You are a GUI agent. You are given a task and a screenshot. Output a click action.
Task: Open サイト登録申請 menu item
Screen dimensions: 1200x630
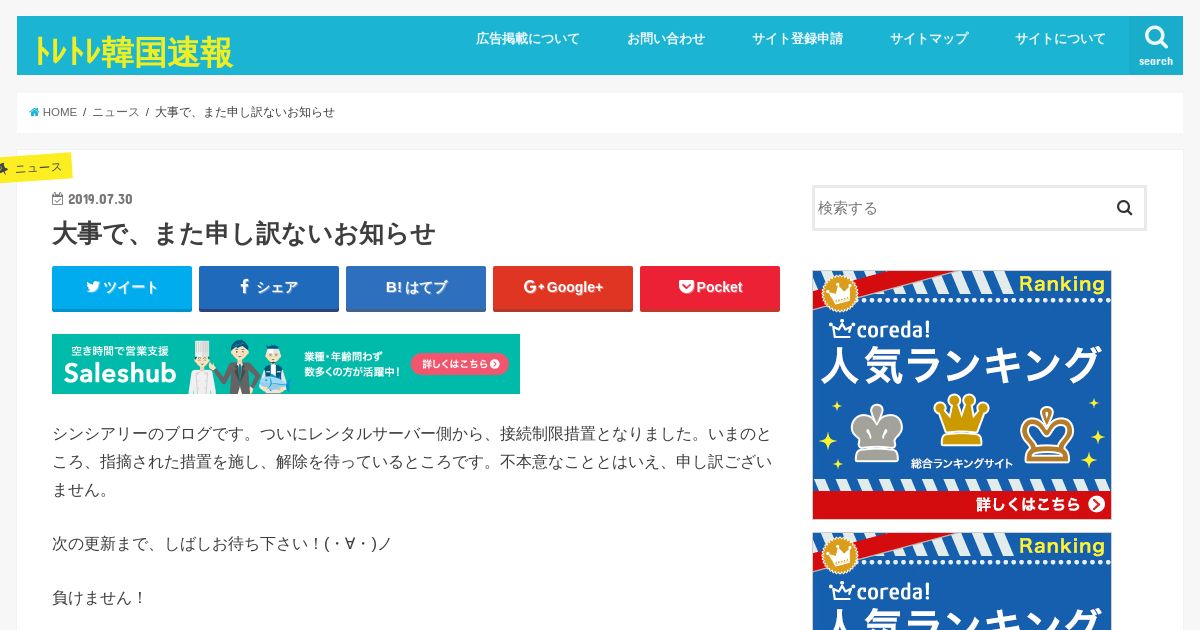[x=797, y=39]
